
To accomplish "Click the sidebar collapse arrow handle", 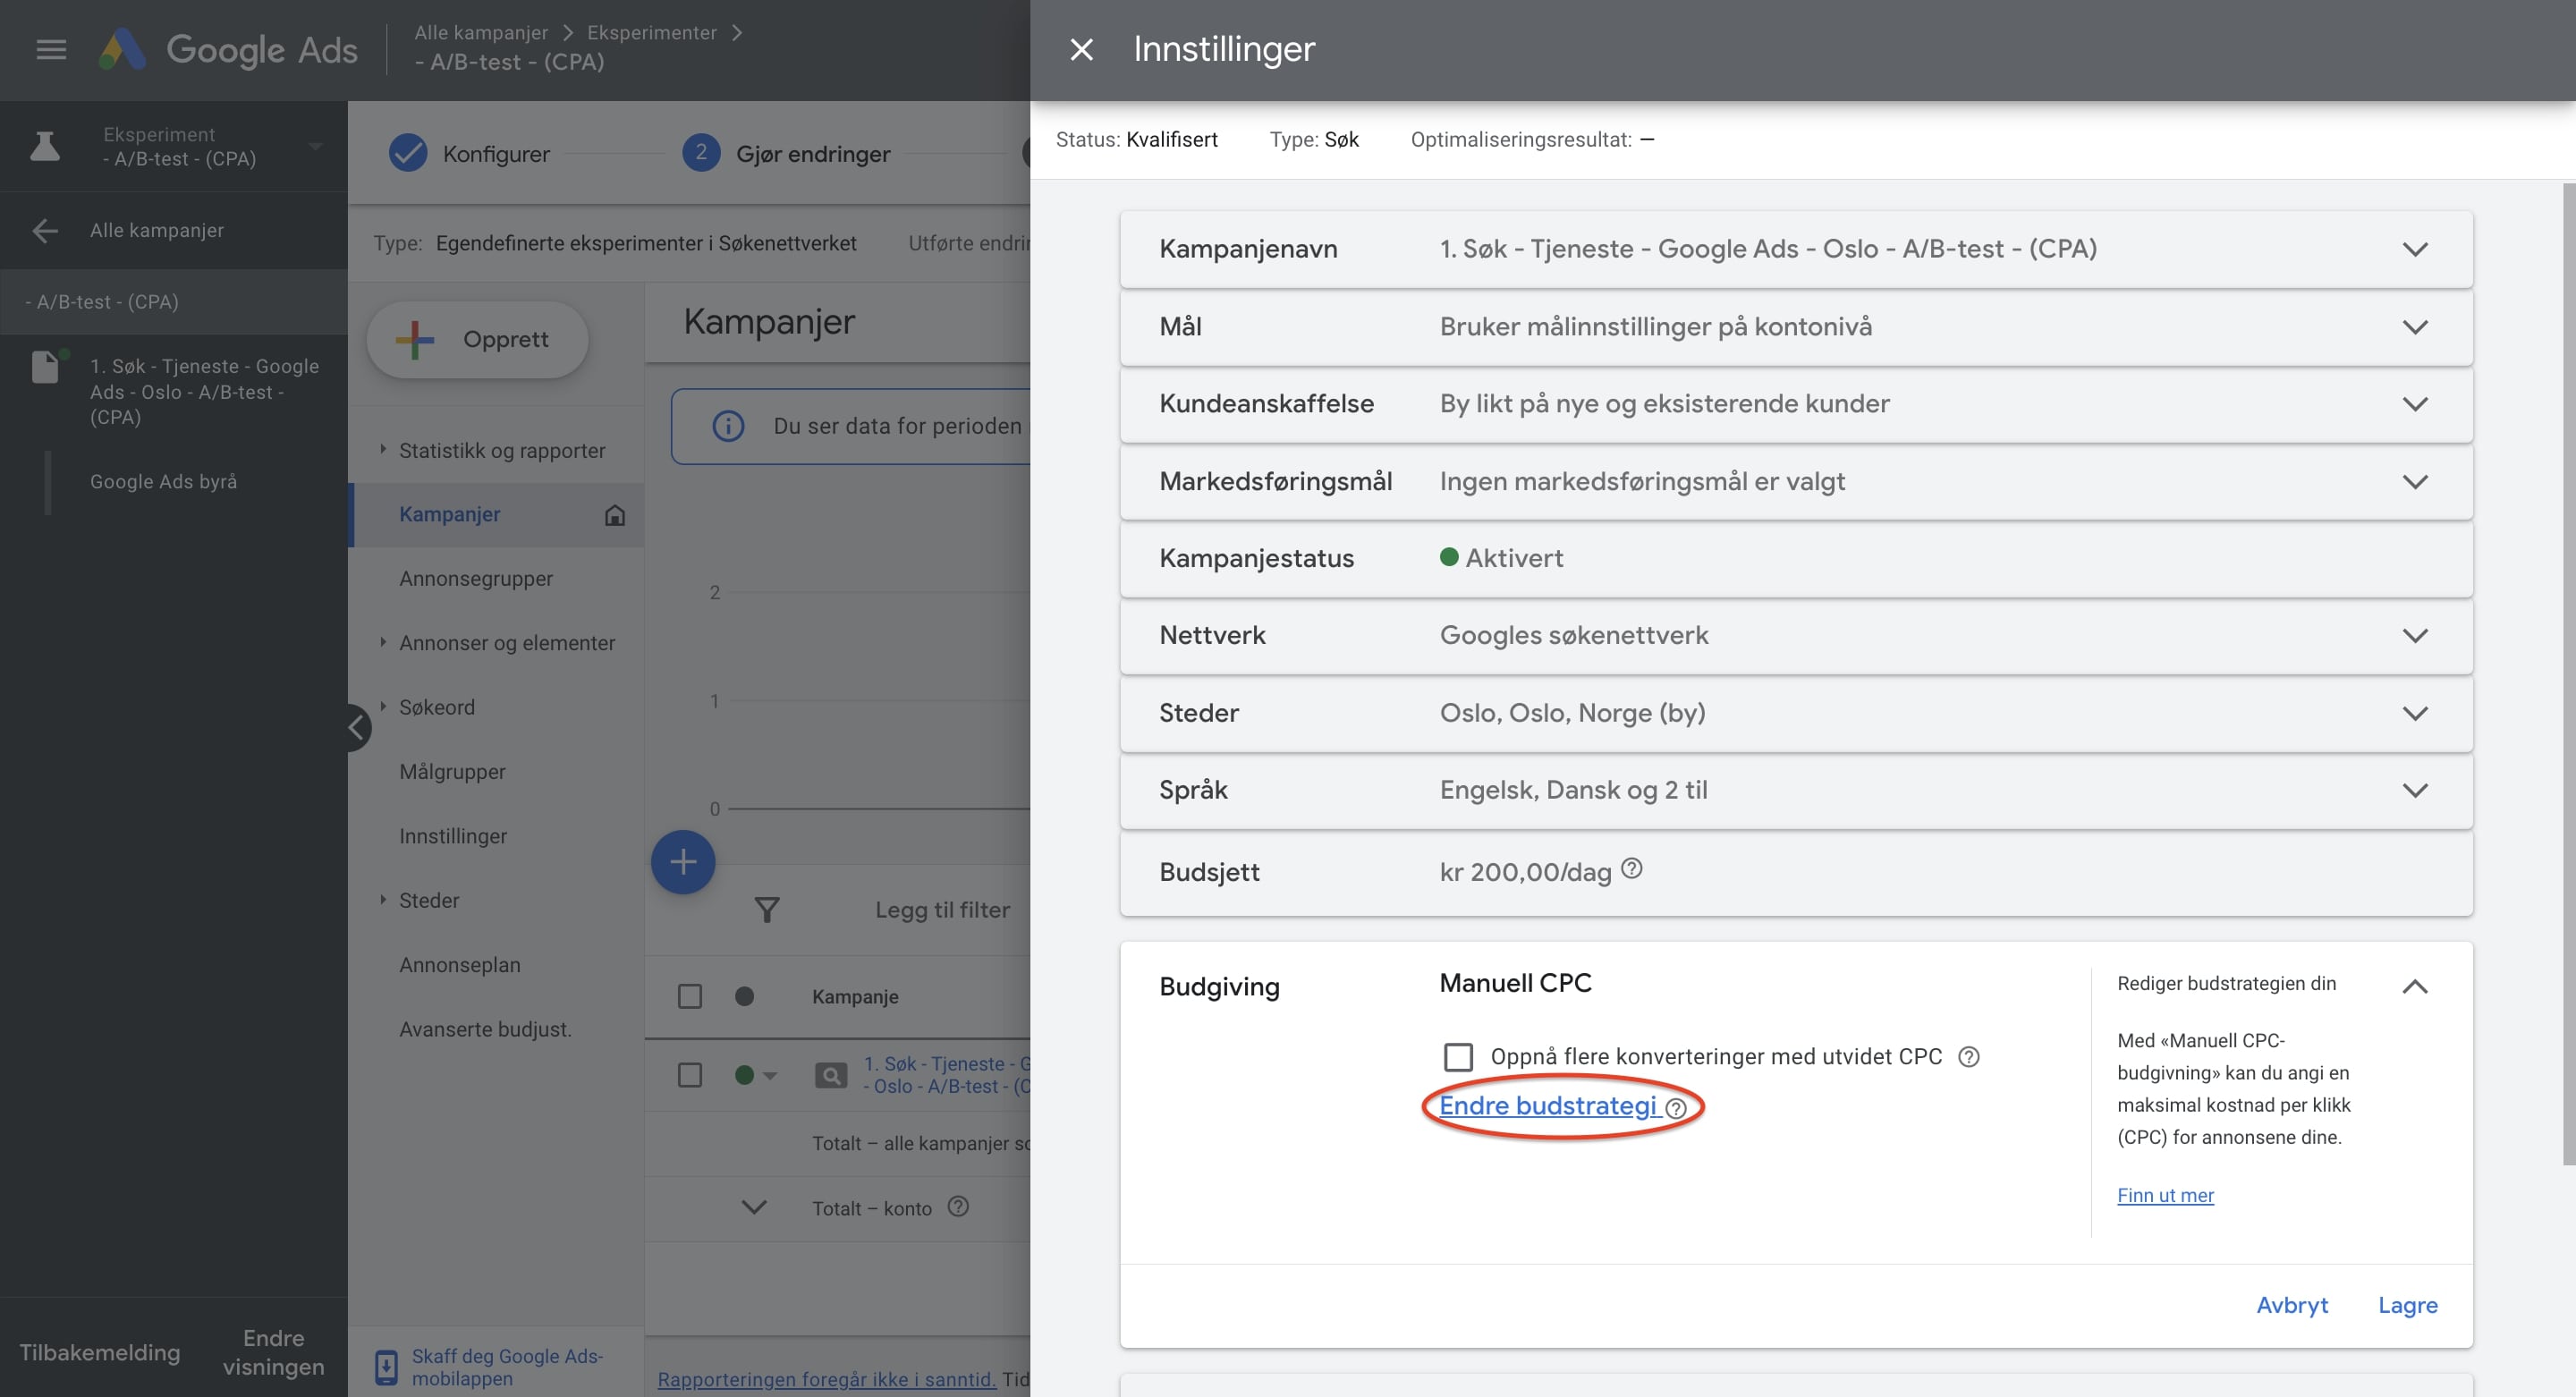I will pos(357,727).
